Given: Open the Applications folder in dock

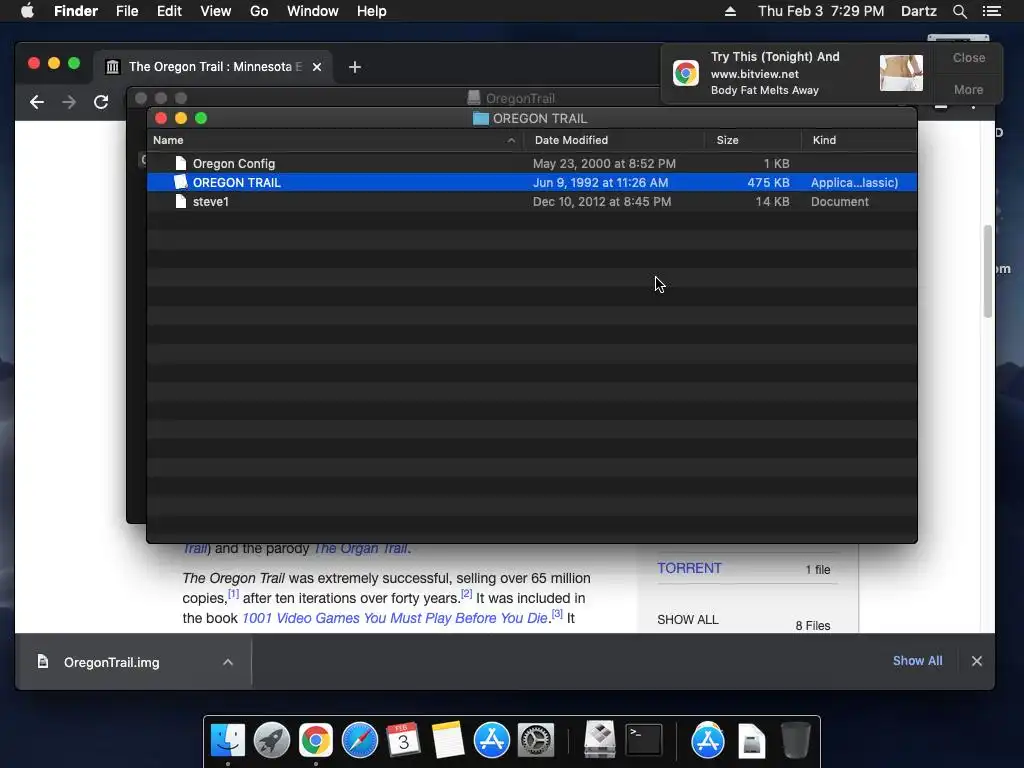Looking at the screenshot, I should (x=707, y=740).
